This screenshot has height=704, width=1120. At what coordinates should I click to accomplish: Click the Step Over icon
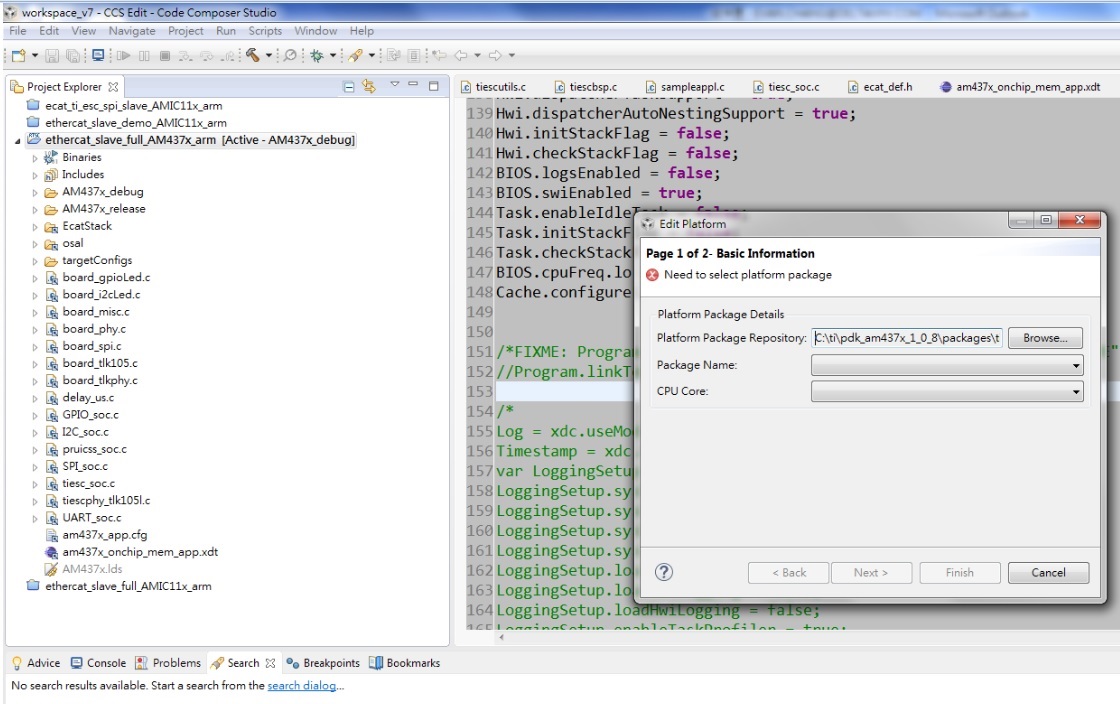pyautogui.click(x=207, y=56)
